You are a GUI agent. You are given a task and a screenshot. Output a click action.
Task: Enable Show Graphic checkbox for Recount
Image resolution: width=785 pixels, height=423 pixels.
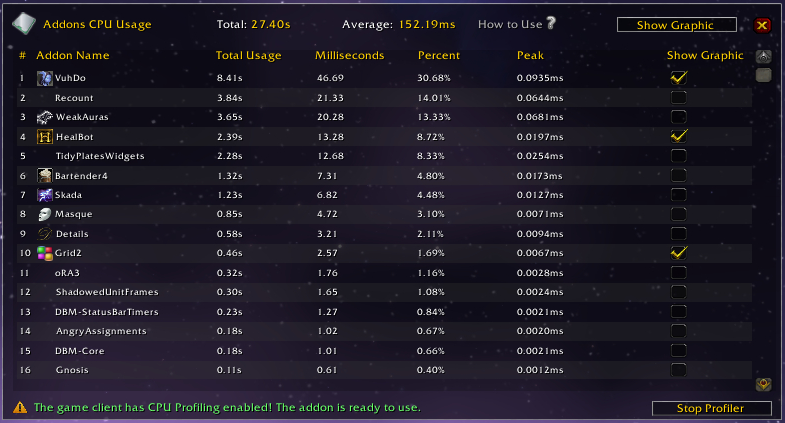pyautogui.click(x=679, y=97)
